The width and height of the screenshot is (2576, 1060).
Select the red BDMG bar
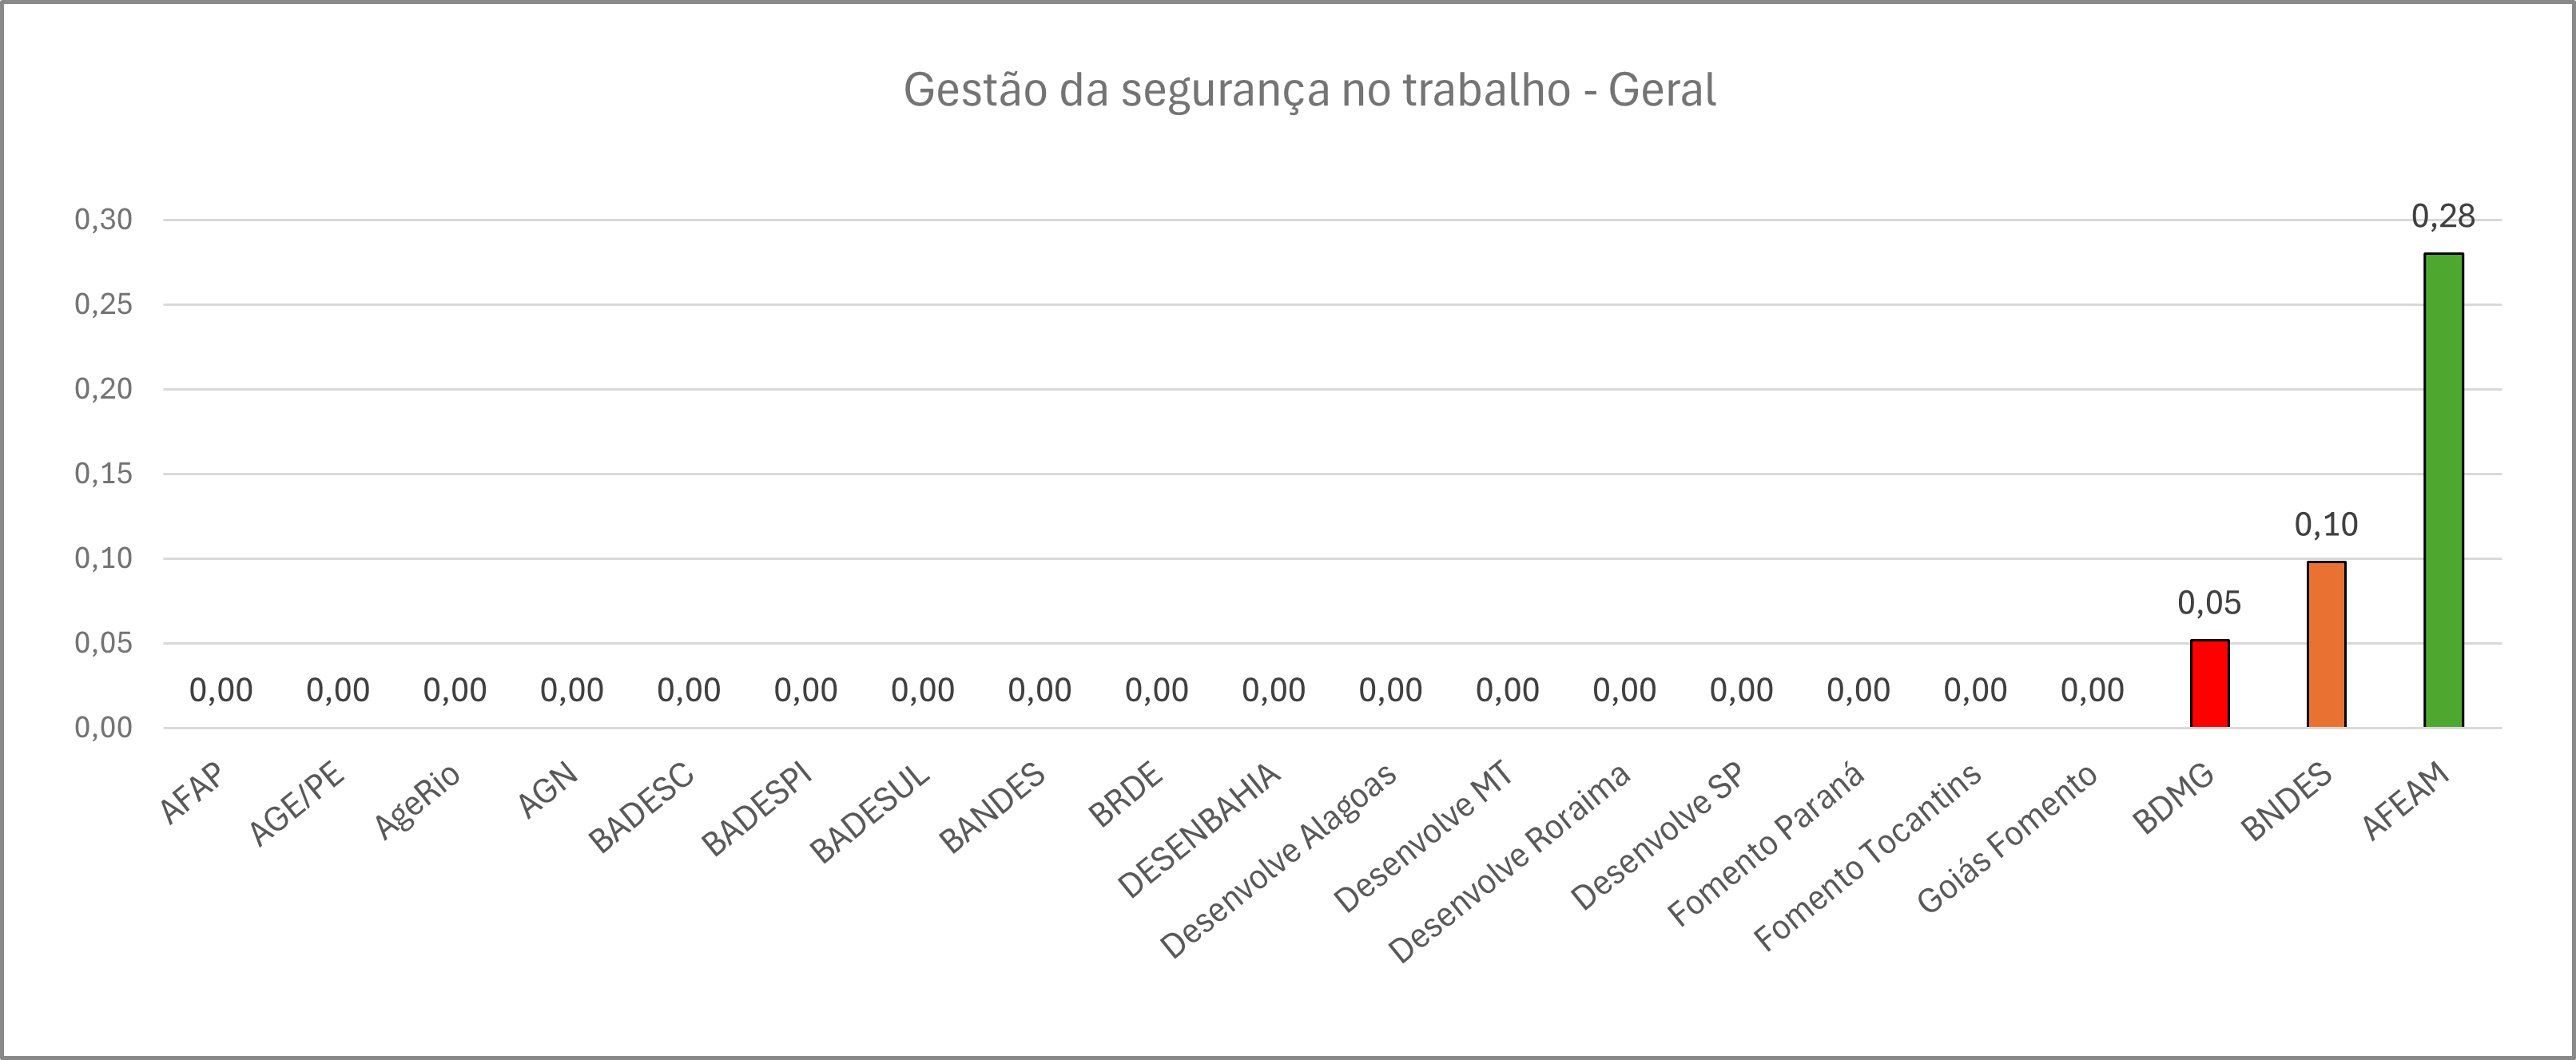tap(2209, 683)
